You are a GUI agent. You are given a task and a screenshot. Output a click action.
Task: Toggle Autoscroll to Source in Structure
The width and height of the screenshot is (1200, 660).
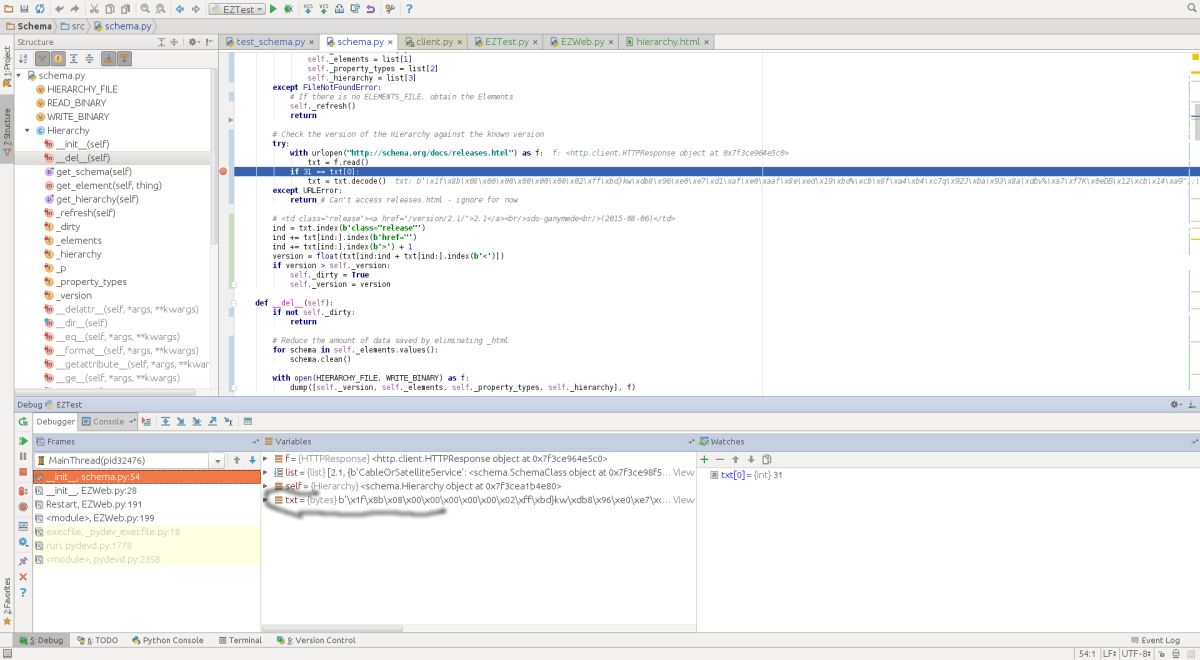[107, 59]
